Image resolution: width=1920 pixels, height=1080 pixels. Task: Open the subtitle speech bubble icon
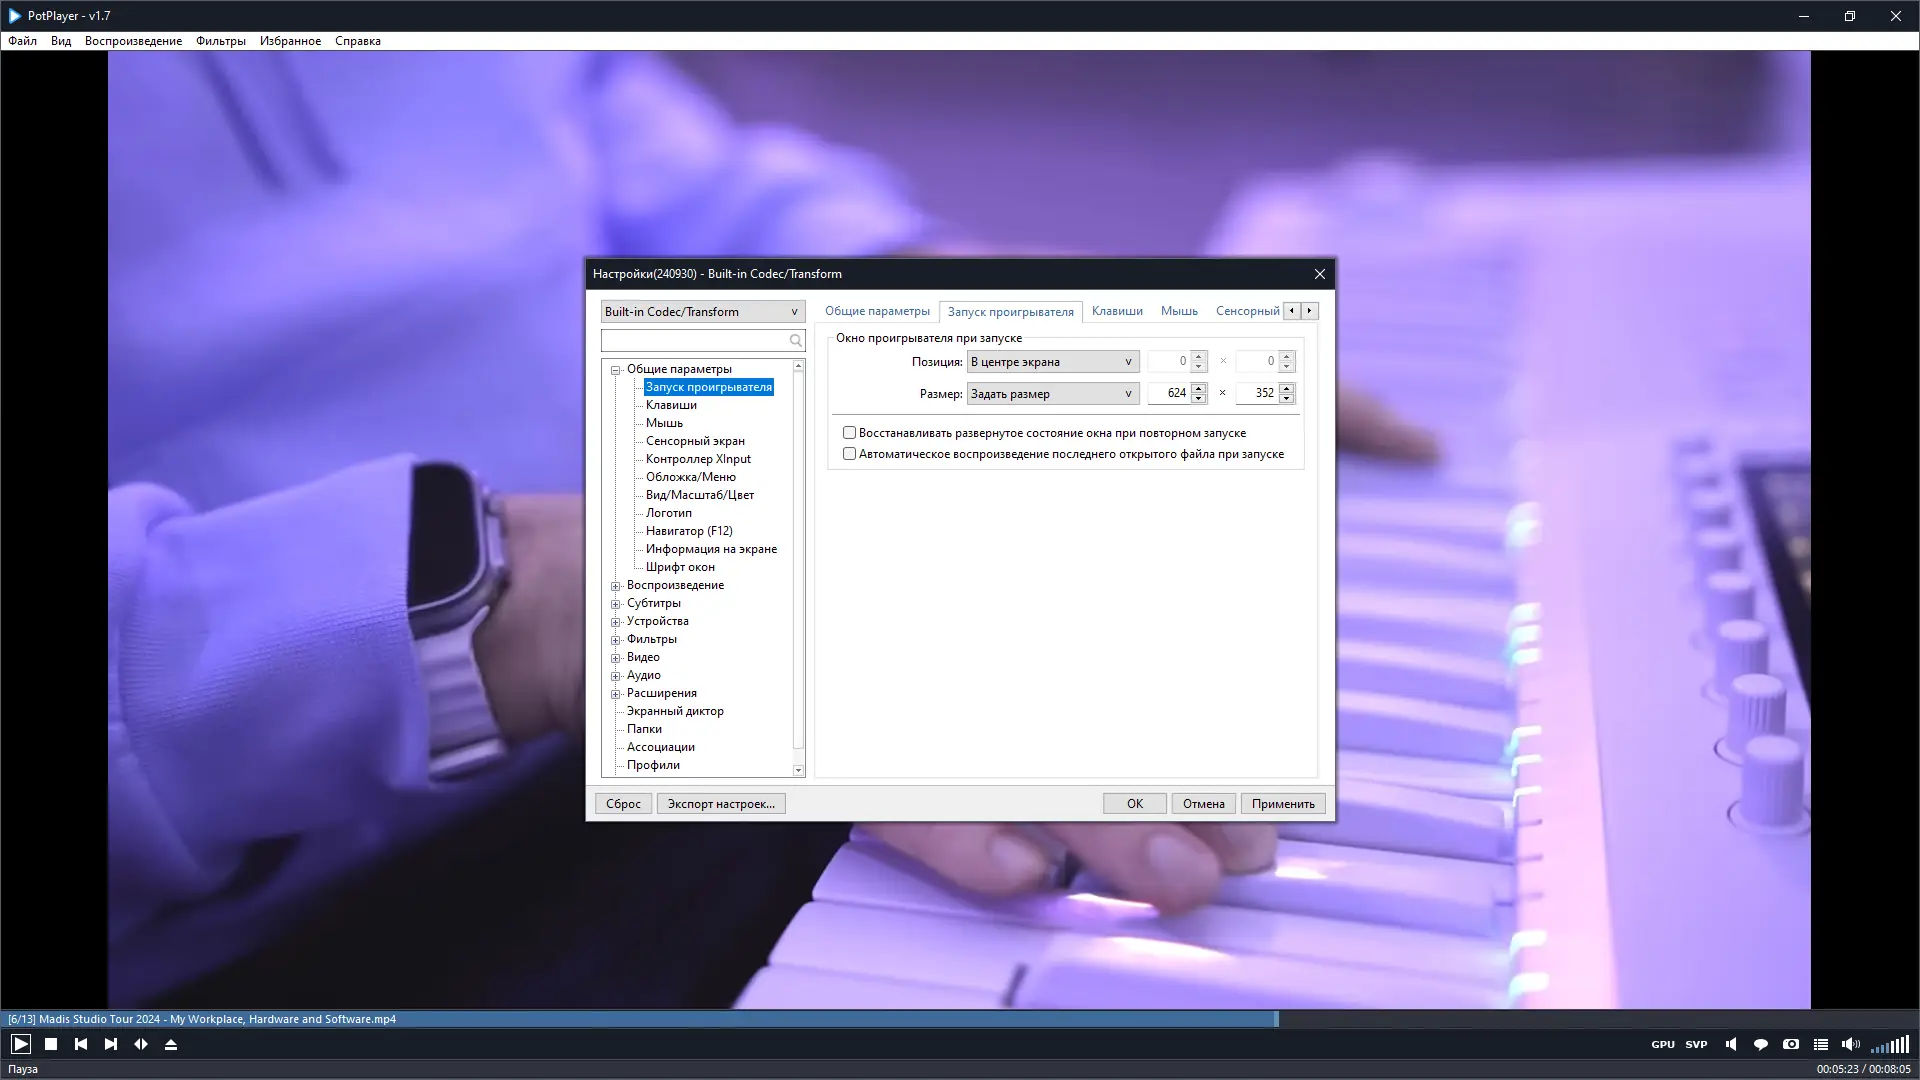coord(1761,1044)
